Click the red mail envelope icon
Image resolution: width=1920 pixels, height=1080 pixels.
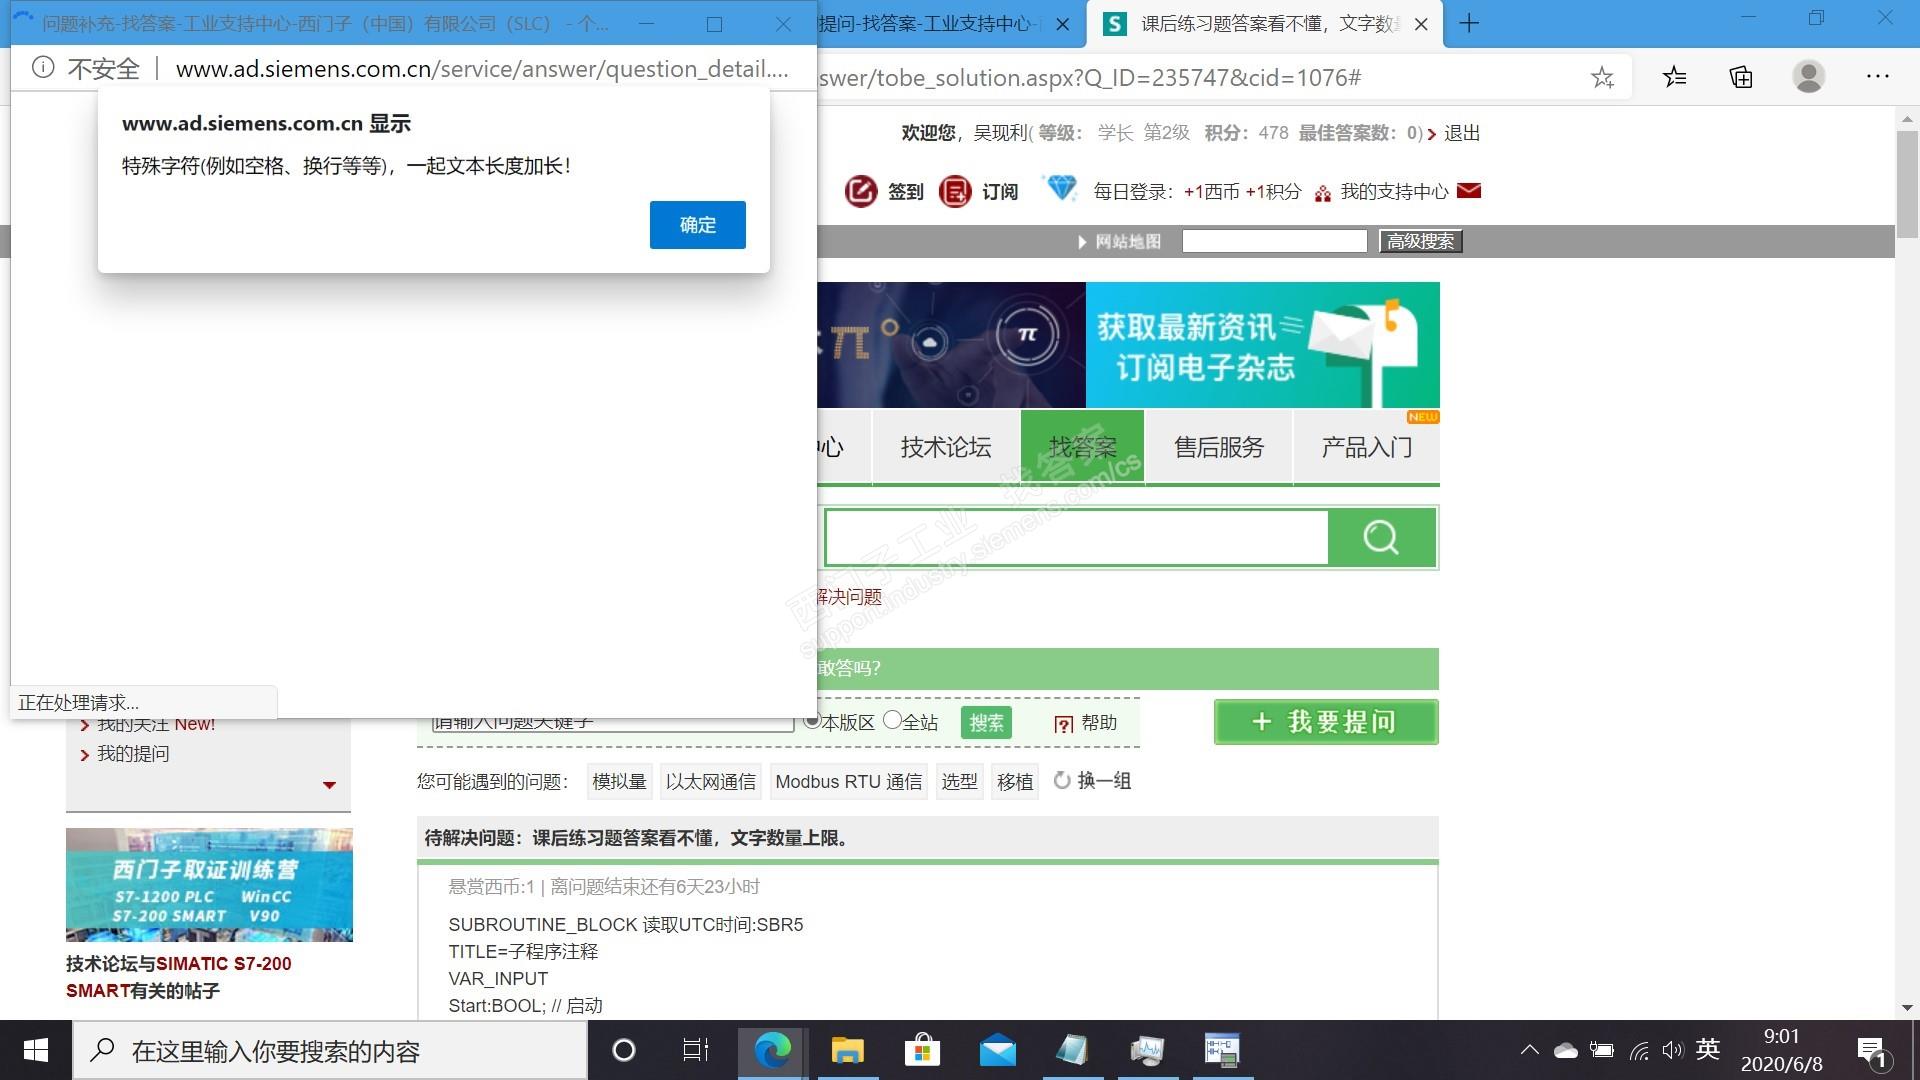1468,191
